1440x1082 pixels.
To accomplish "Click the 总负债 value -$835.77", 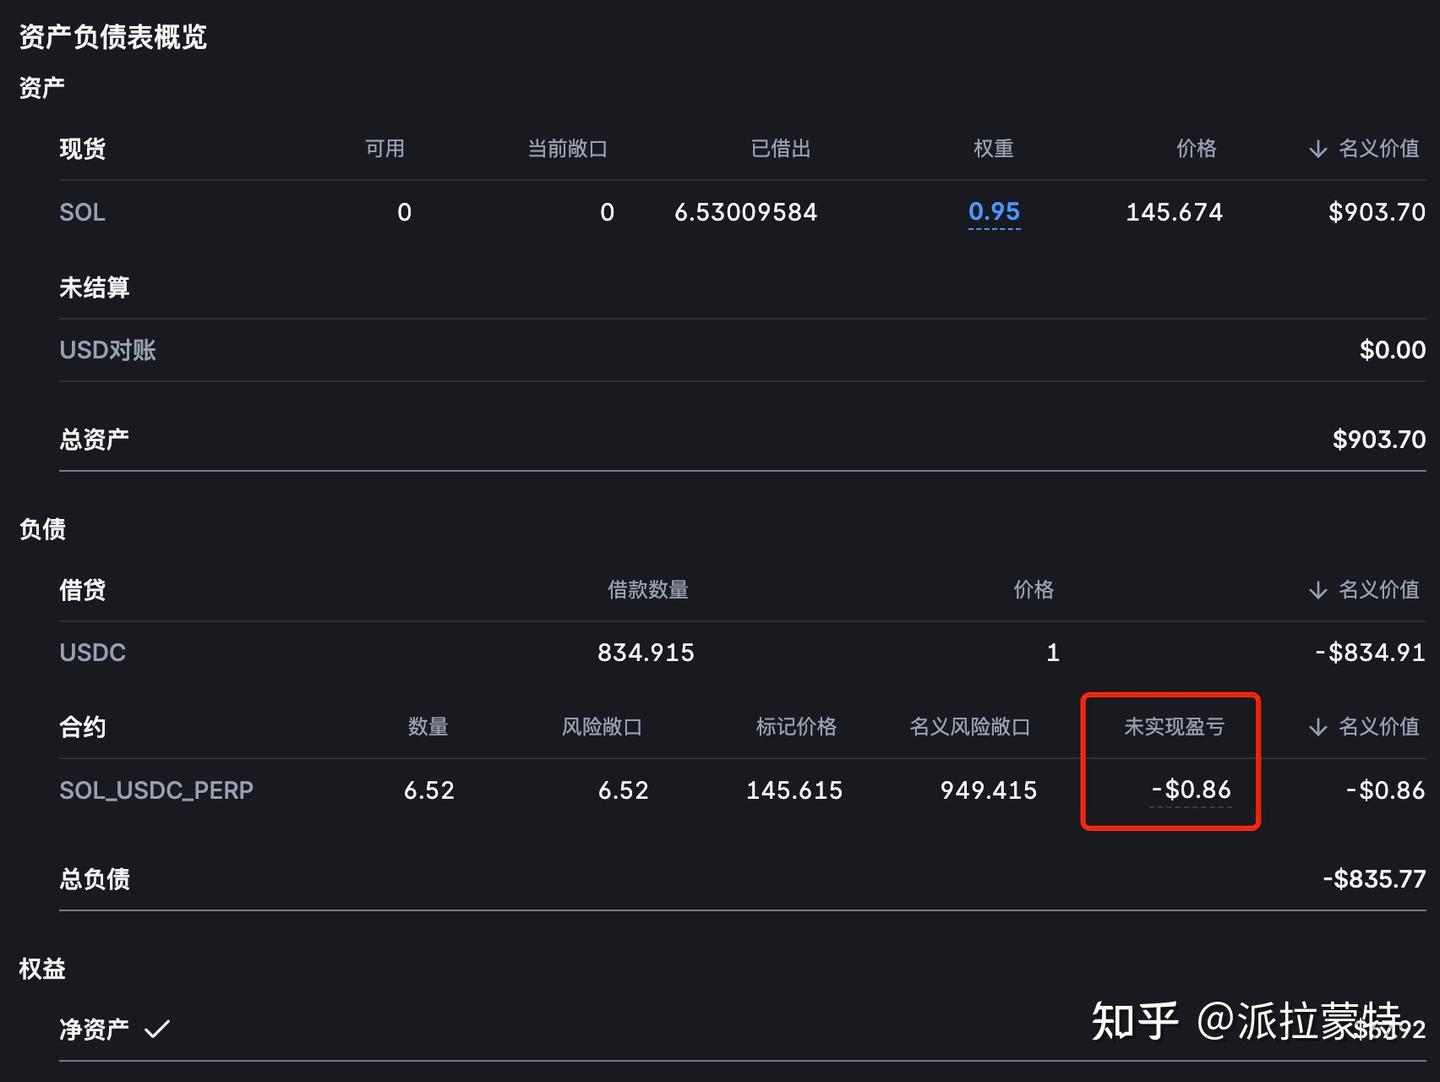I will click(1374, 878).
